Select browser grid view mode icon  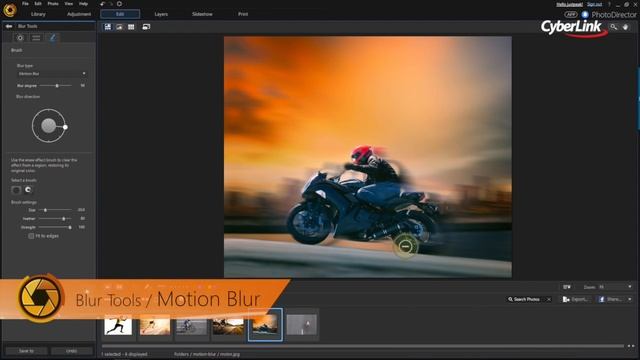(131, 27)
